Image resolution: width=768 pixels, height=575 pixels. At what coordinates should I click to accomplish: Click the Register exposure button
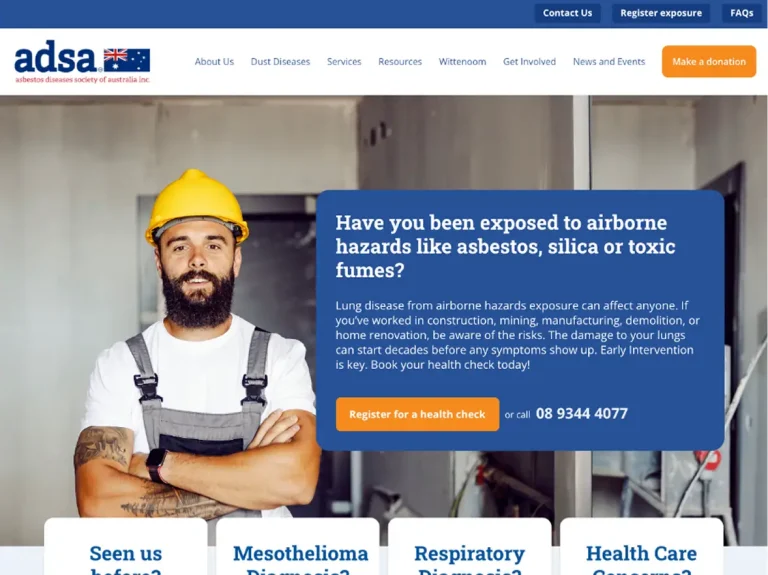[661, 13]
